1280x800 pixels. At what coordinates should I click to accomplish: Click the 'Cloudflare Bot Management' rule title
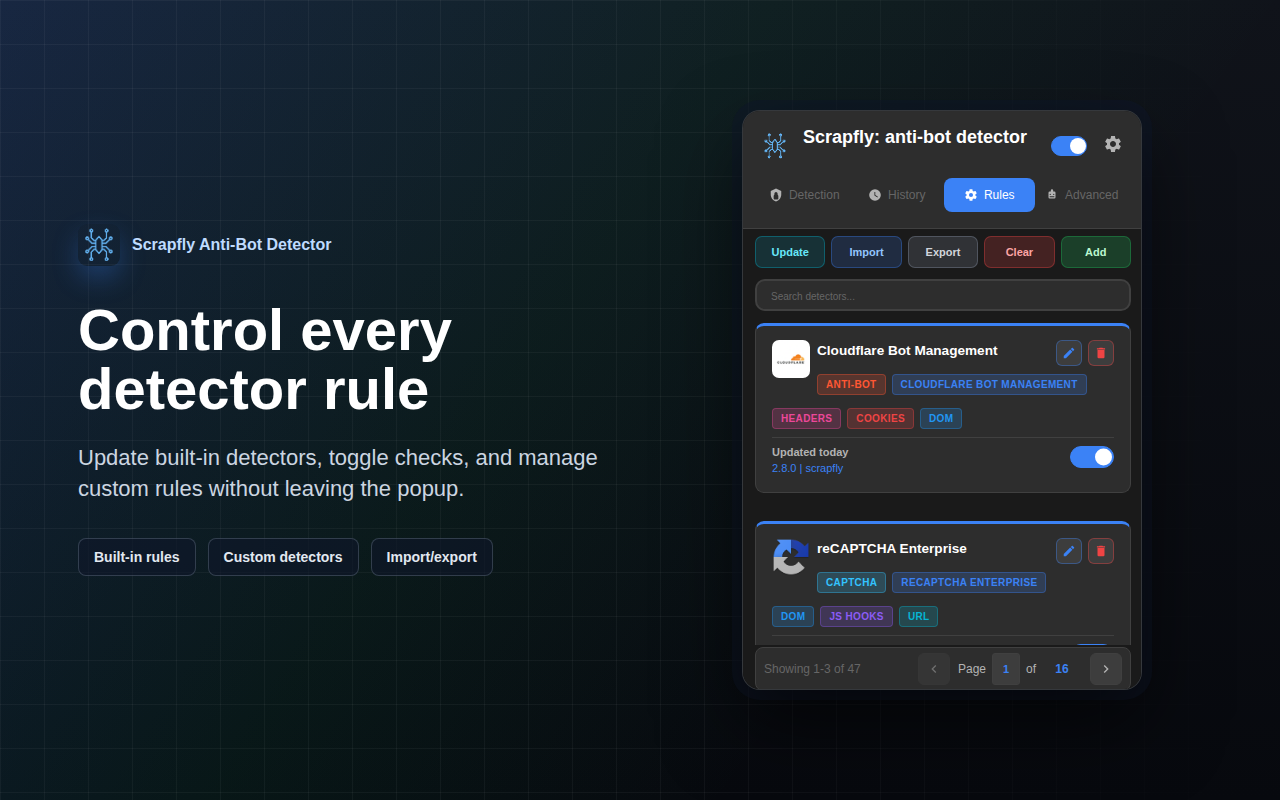click(907, 351)
